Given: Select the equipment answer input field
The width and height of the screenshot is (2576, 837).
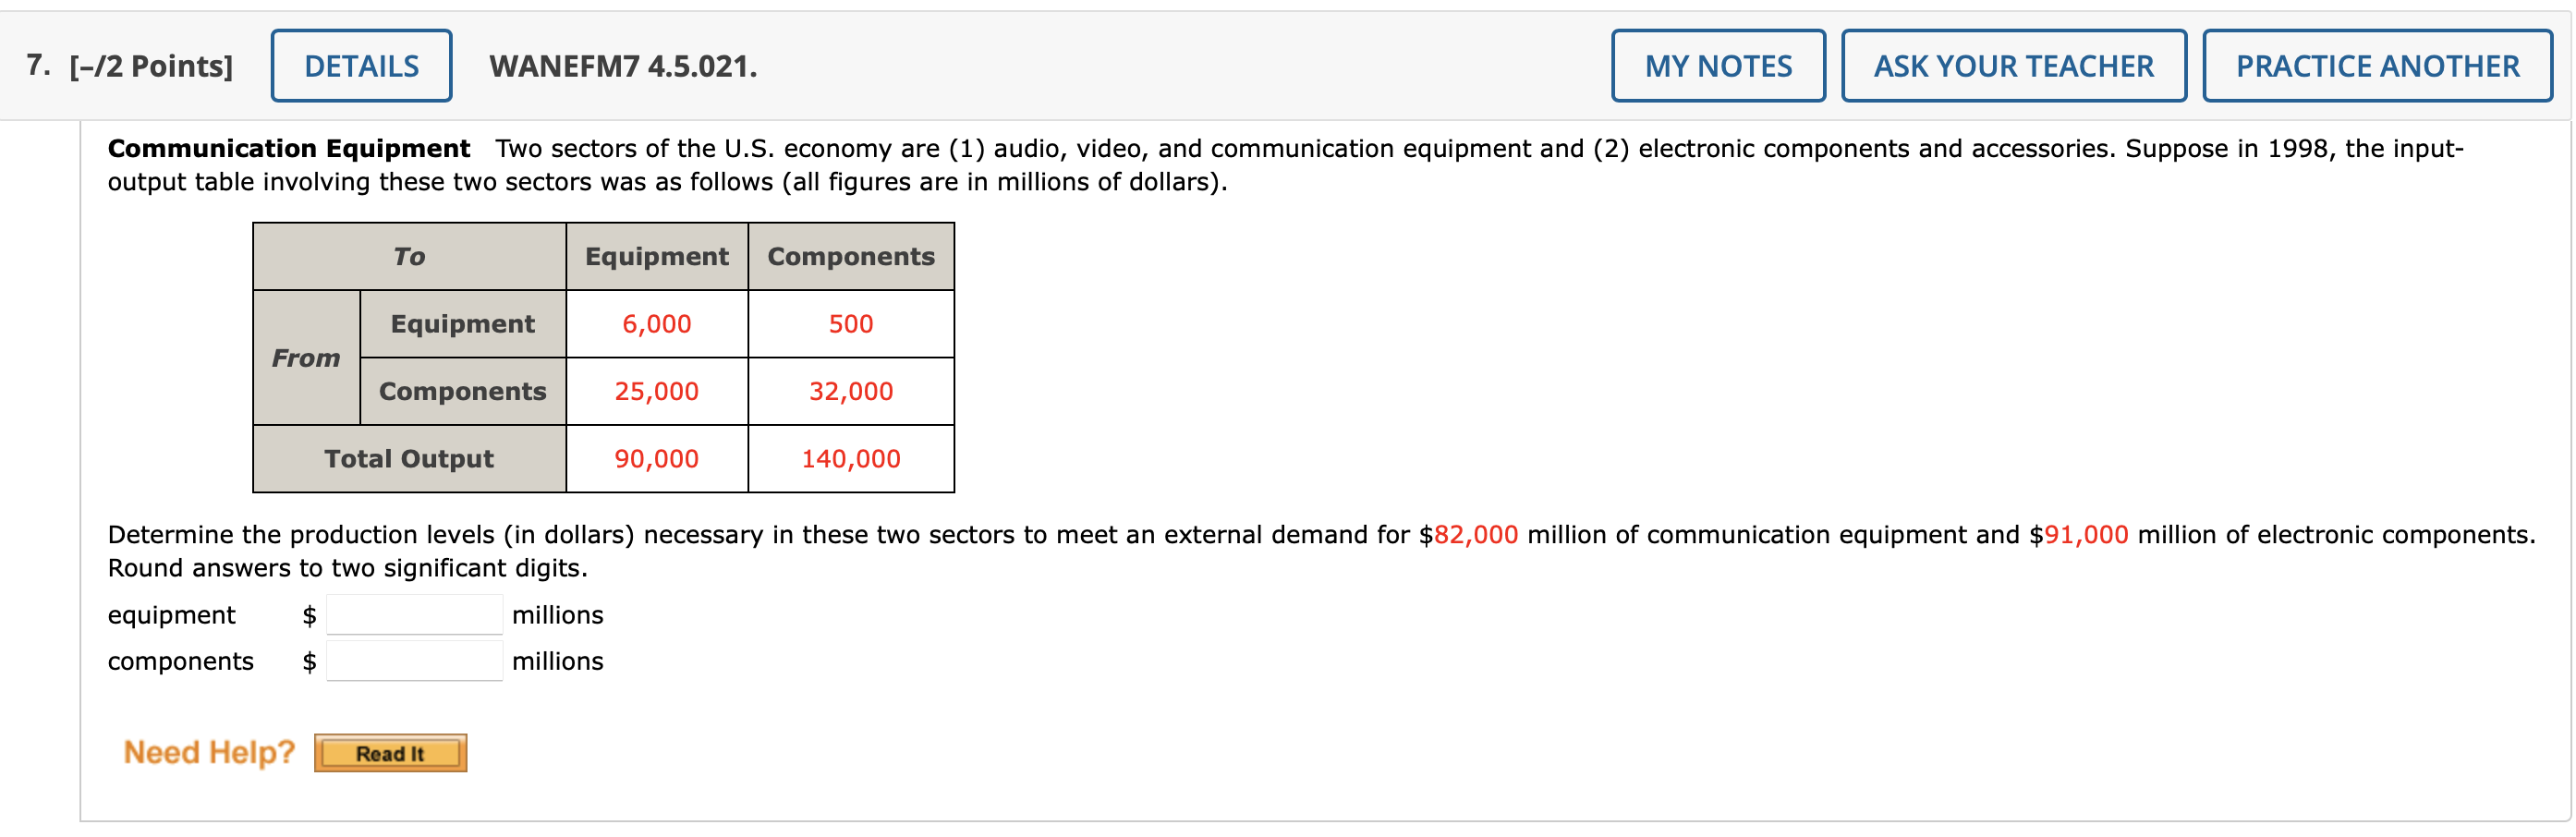Looking at the screenshot, I should click(412, 614).
